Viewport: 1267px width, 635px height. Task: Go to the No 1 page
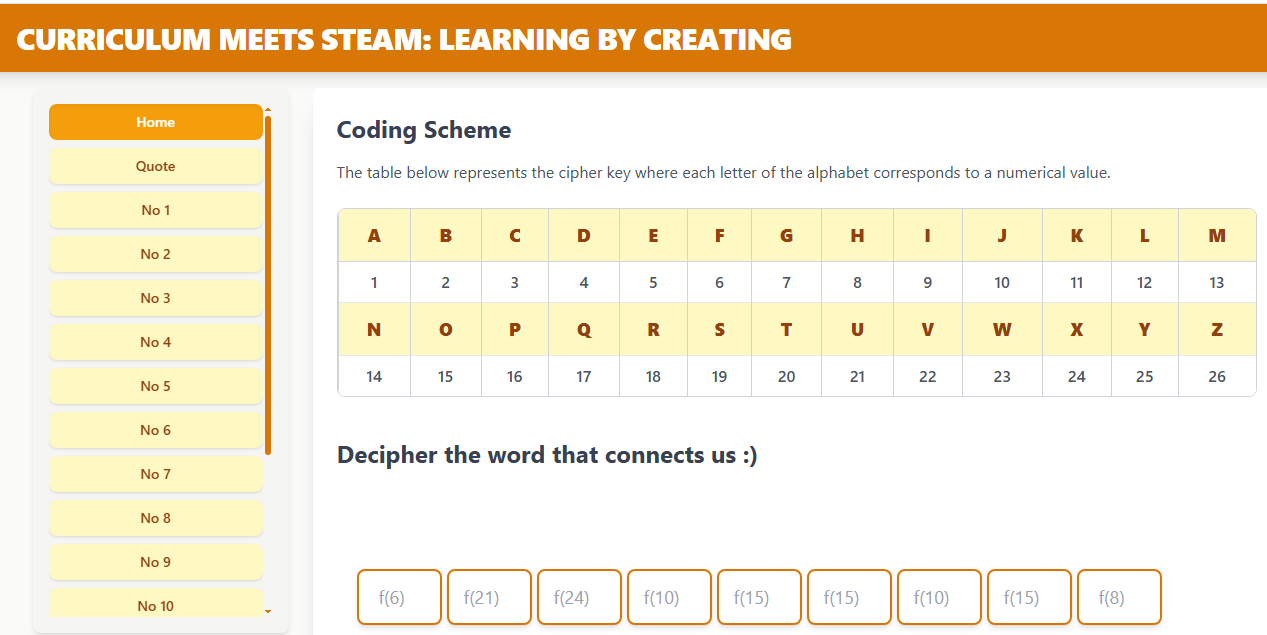pos(156,210)
